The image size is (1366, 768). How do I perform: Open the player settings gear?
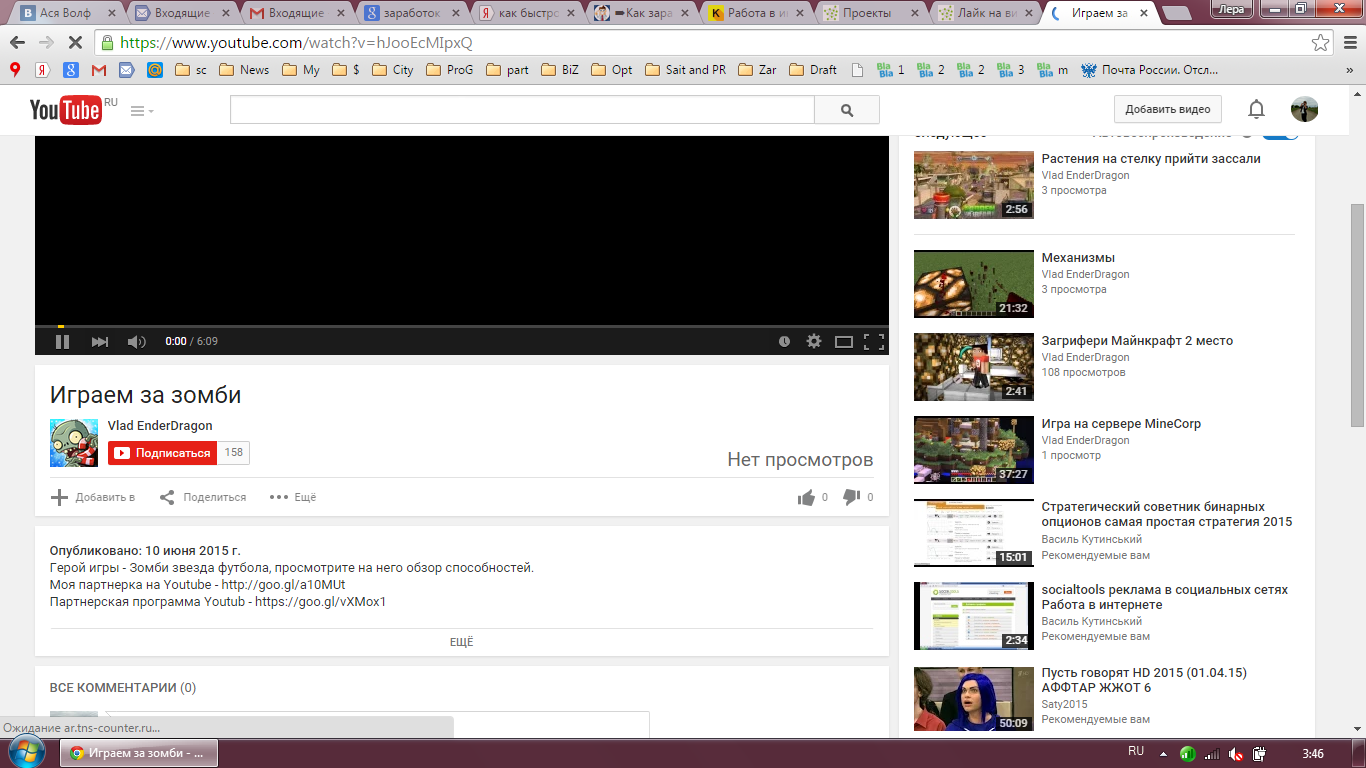pos(814,341)
